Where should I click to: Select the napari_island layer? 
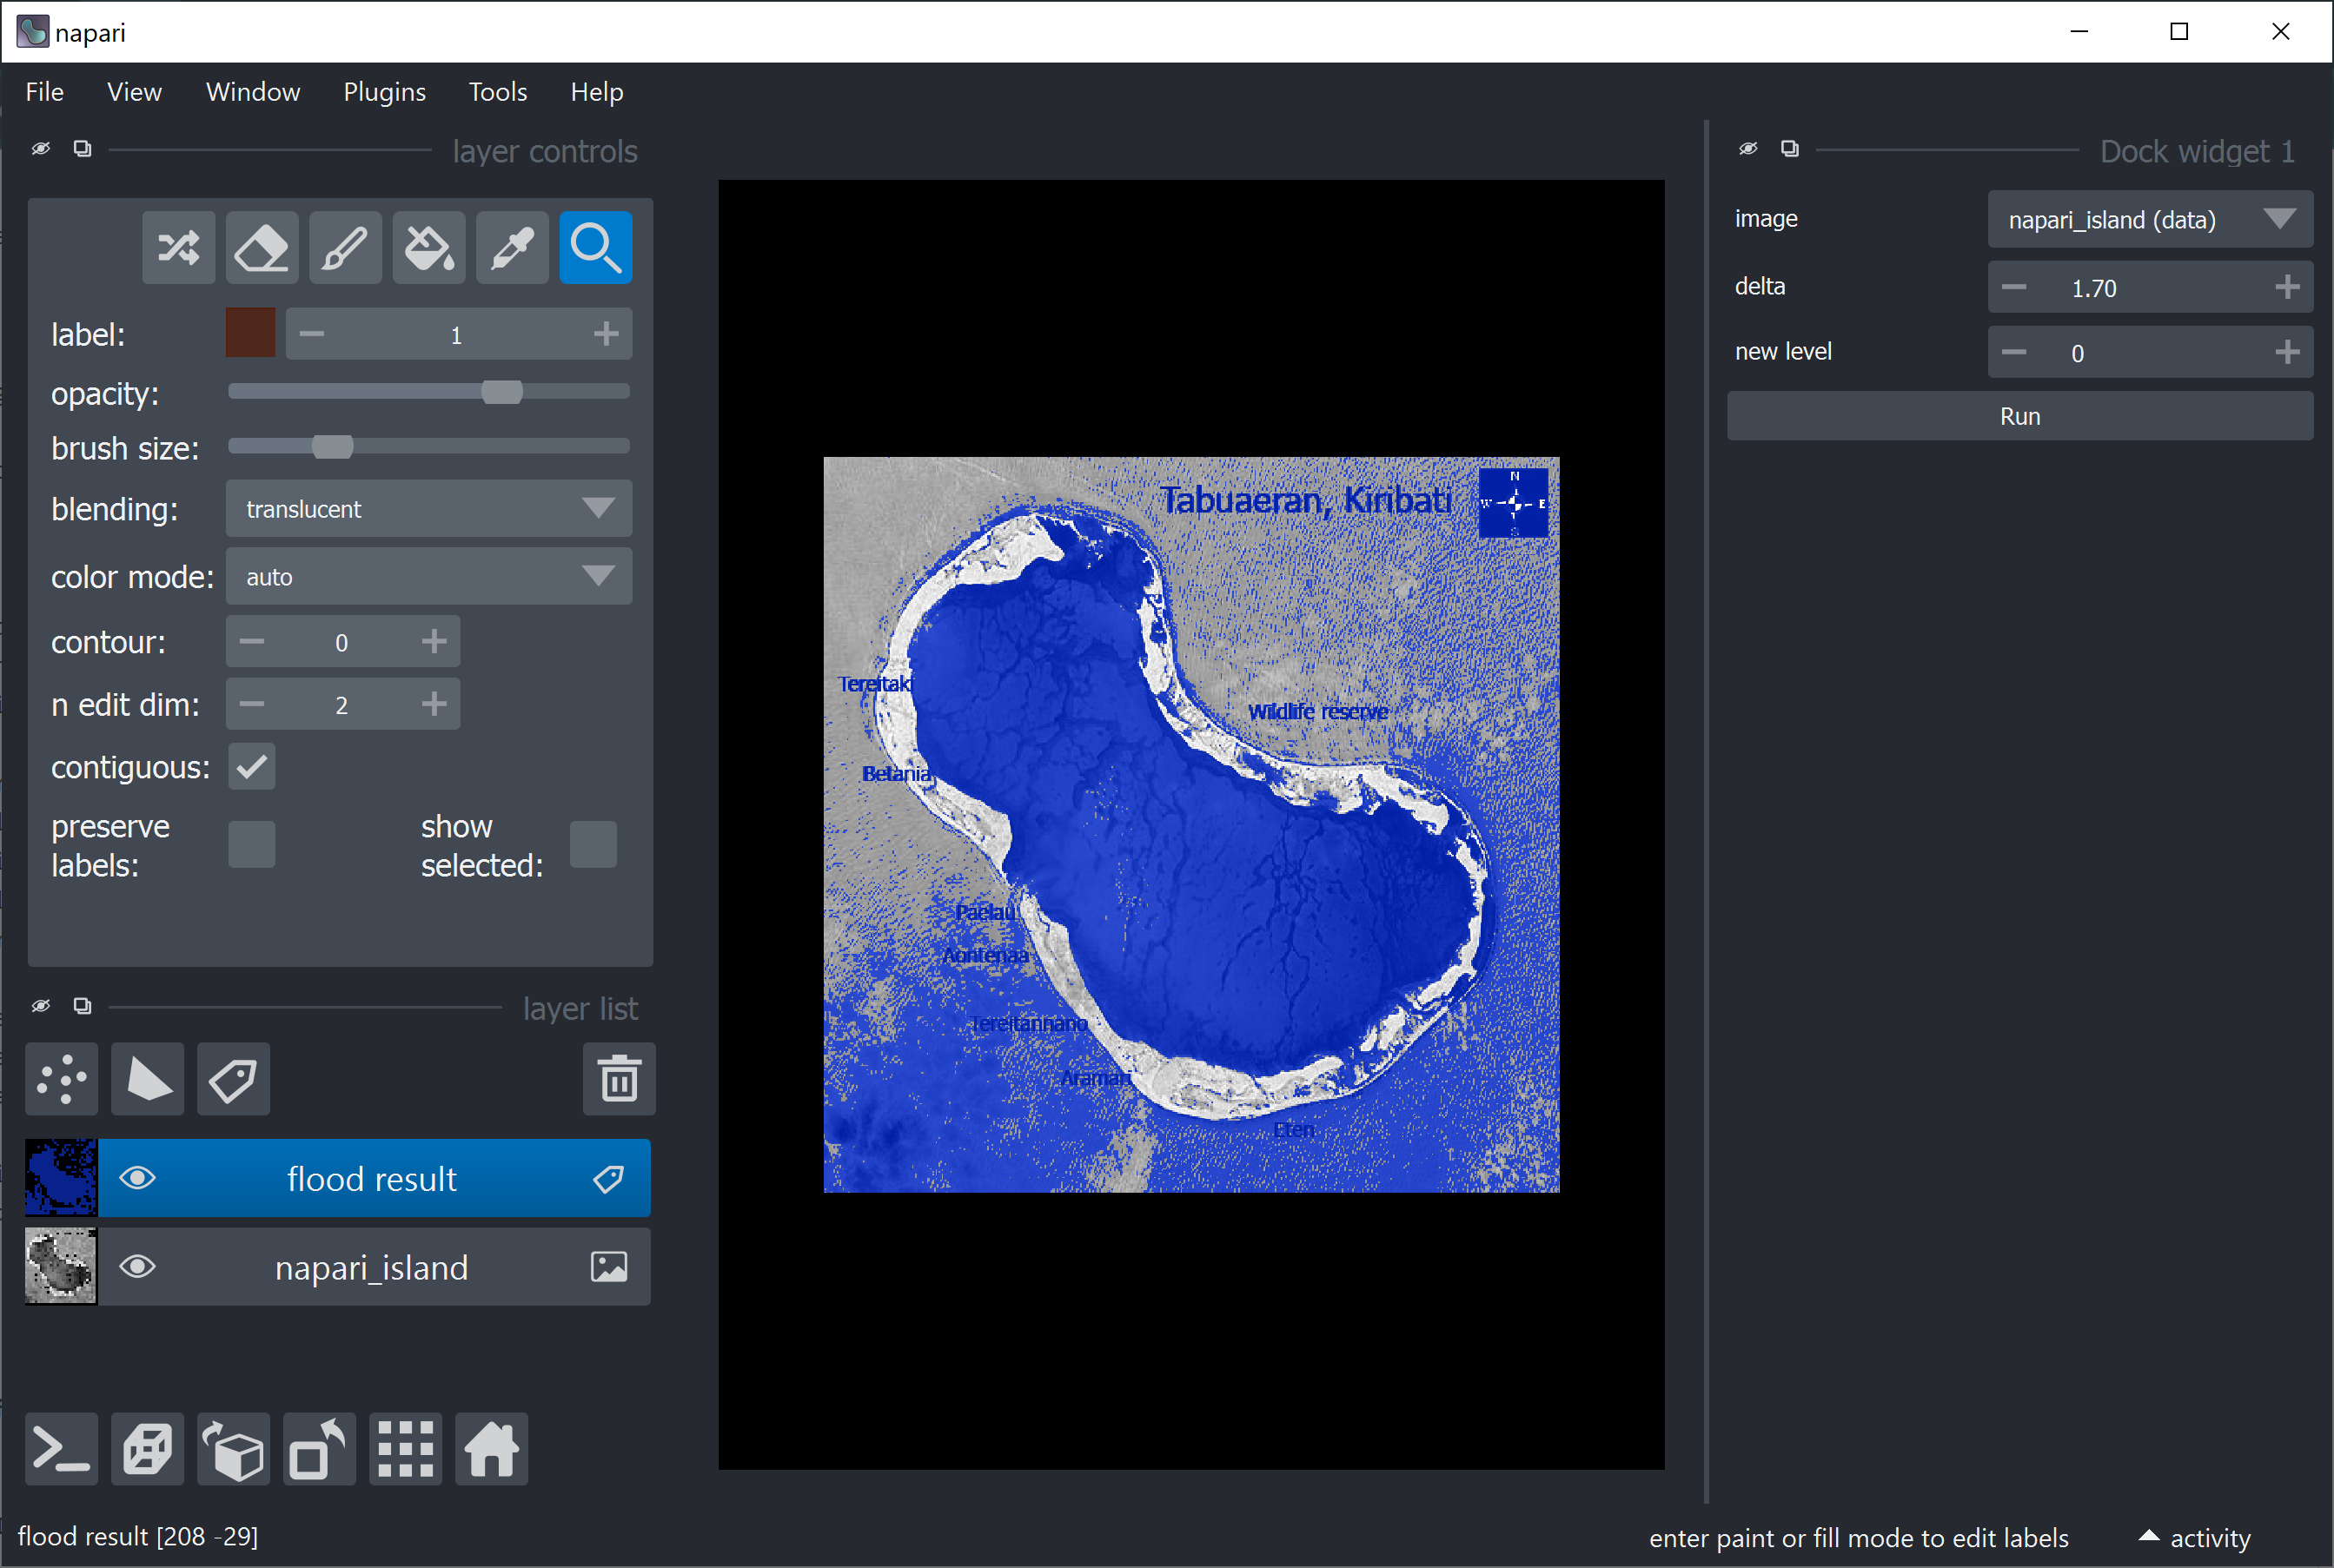click(x=372, y=1267)
